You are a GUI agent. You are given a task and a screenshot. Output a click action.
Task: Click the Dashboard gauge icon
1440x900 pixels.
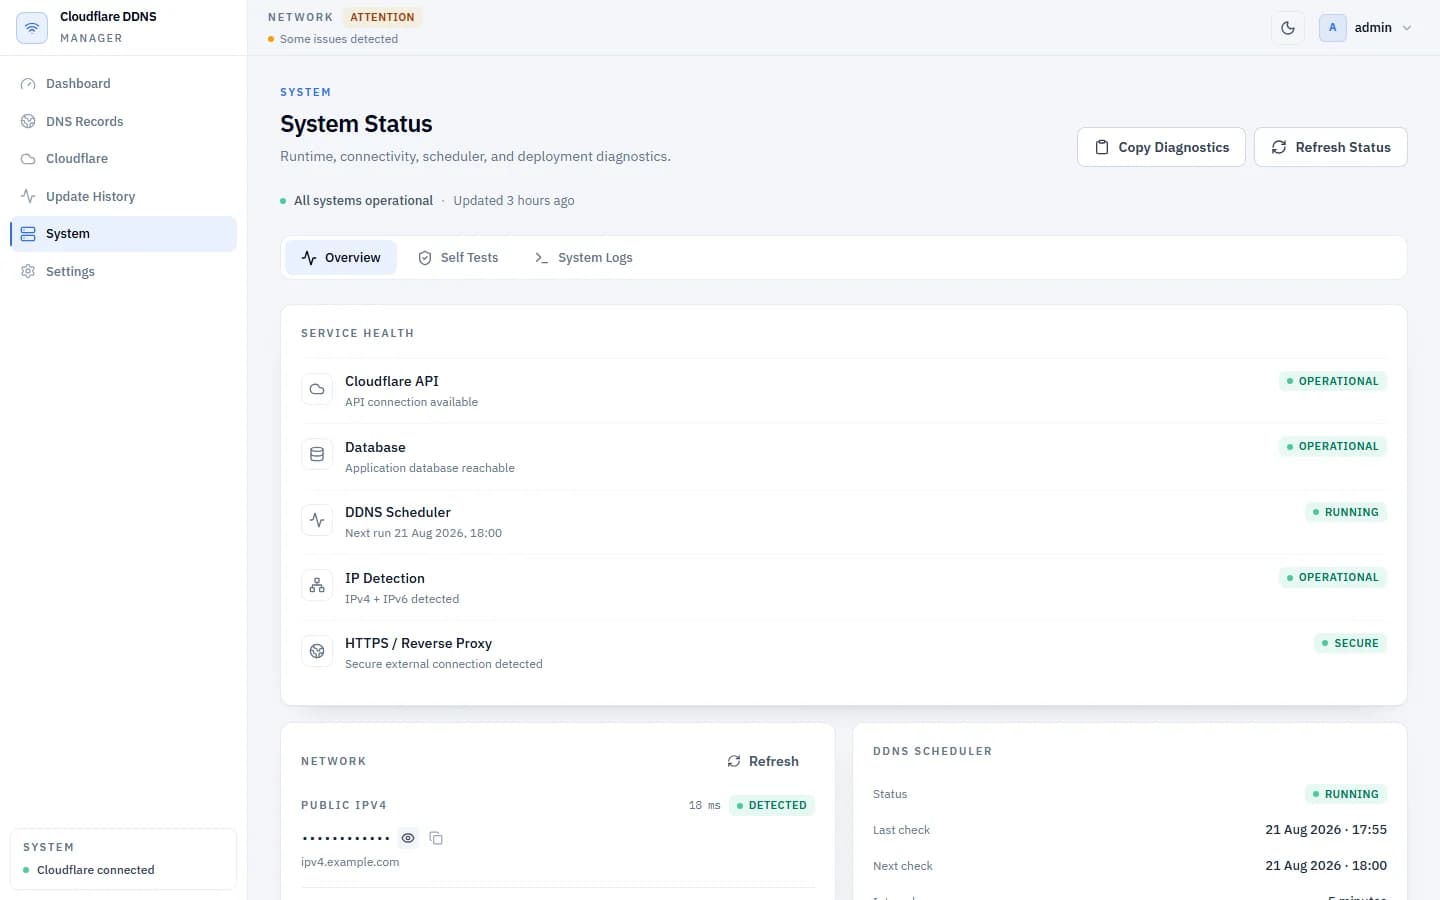(28, 84)
